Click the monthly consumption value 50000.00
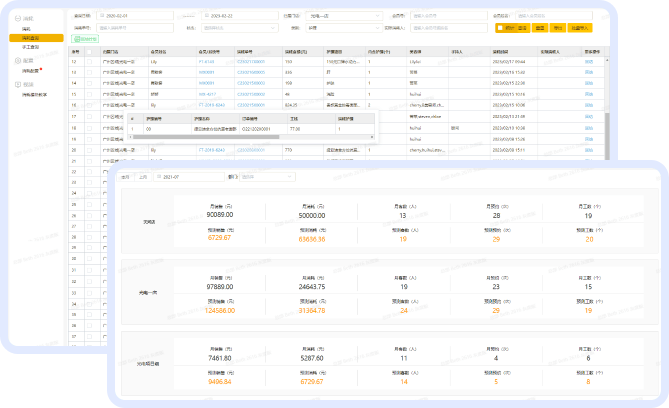Screen dimensions: 669x408 tap(312, 216)
